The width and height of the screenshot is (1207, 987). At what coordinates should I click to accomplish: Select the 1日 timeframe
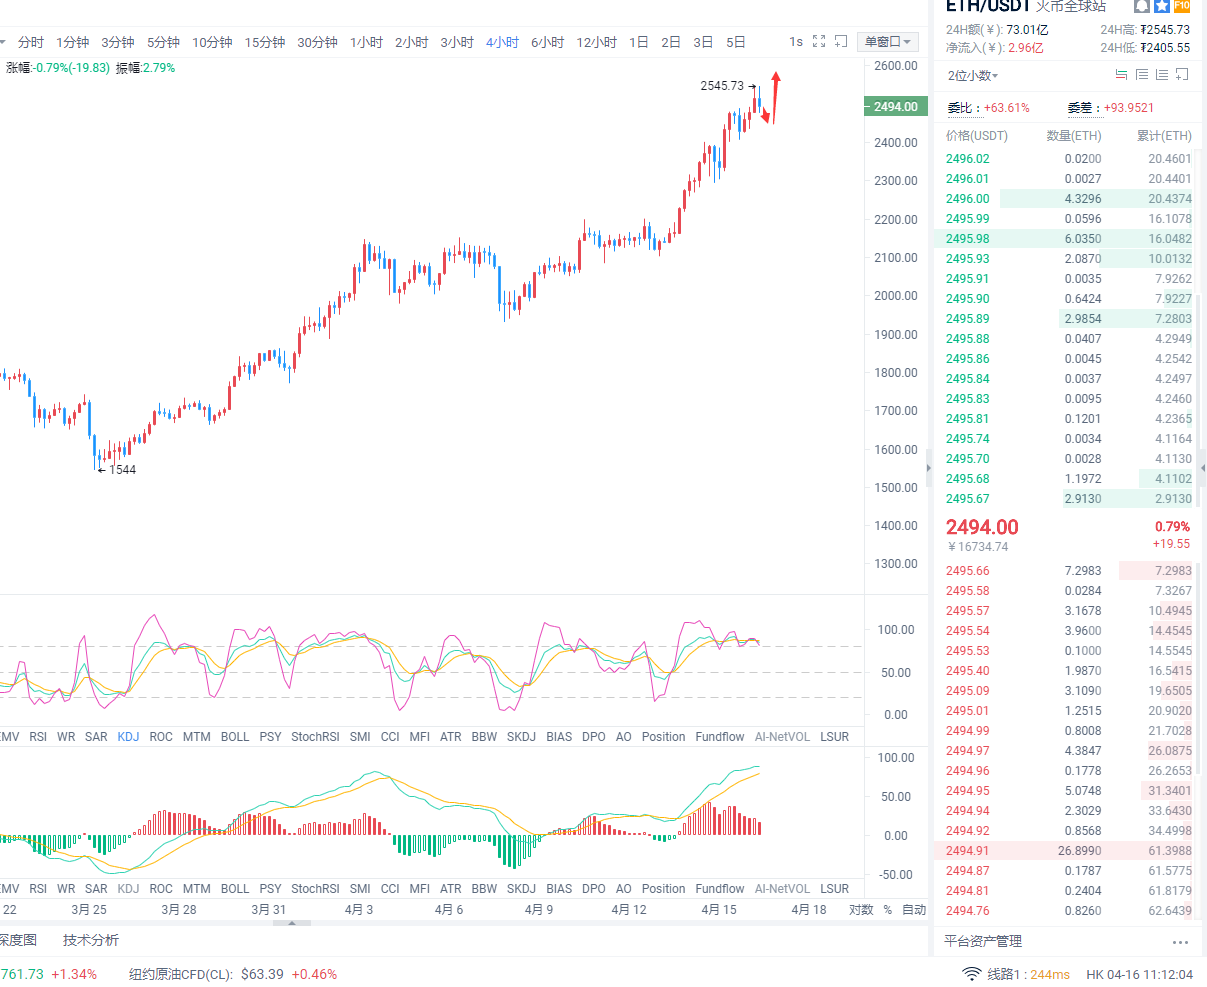(x=639, y=42)
